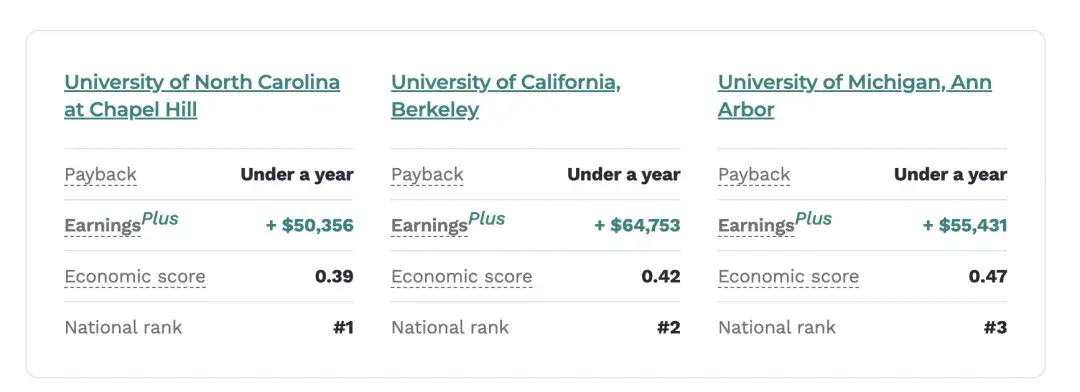Open University of California, Berkeley link

pos(506,96)
